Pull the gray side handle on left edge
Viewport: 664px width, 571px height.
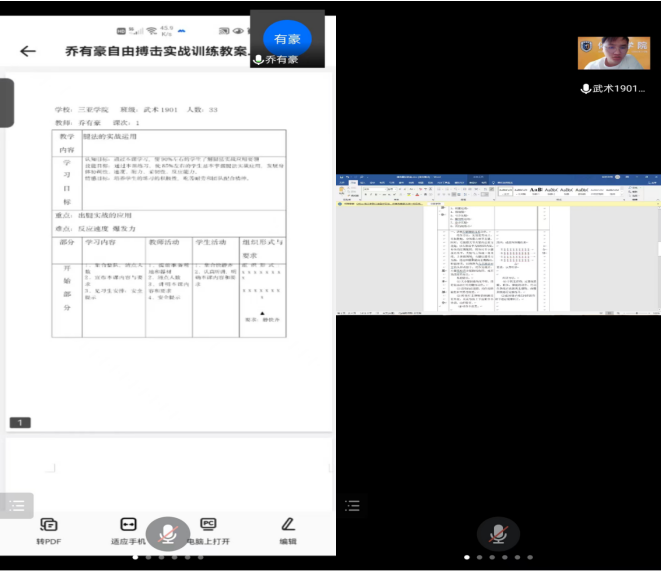pos(6,103)
